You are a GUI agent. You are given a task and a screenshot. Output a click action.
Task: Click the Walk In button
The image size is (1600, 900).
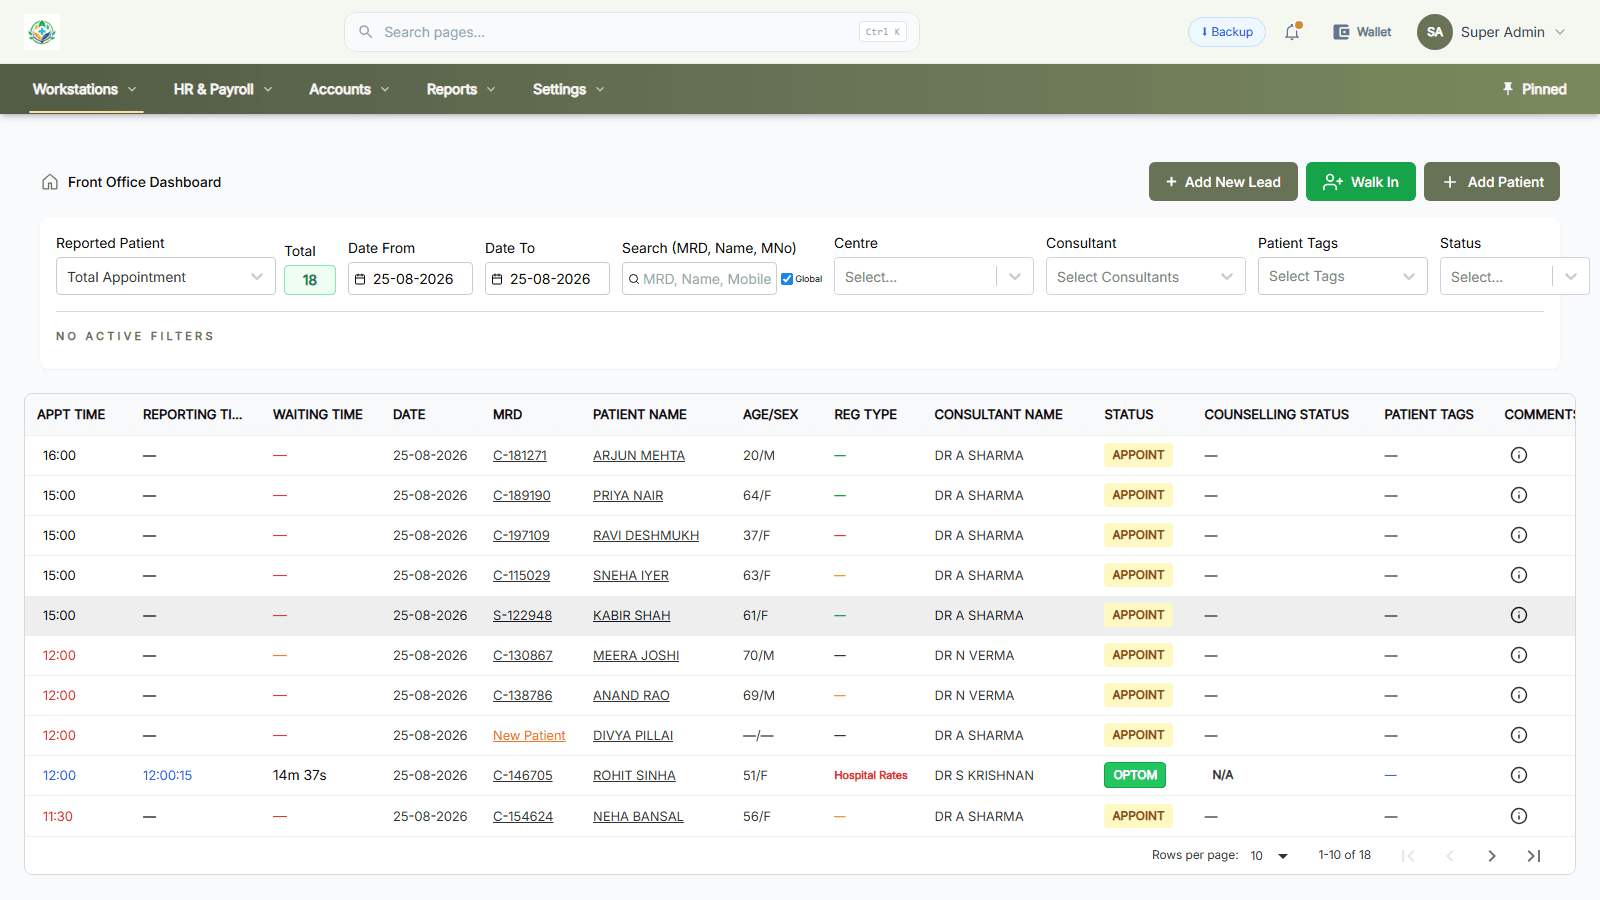[x=1361, y=182]
